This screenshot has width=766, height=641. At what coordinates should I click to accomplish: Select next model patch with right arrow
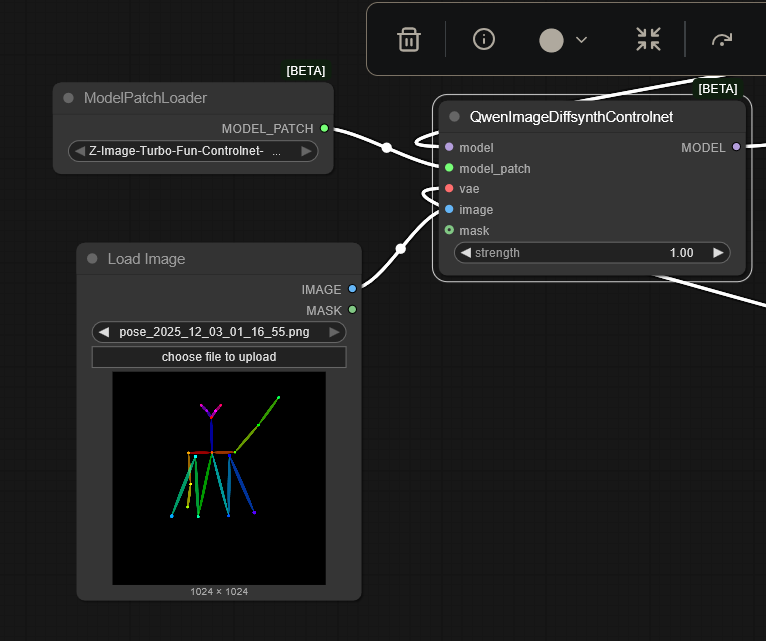point(306,151)
